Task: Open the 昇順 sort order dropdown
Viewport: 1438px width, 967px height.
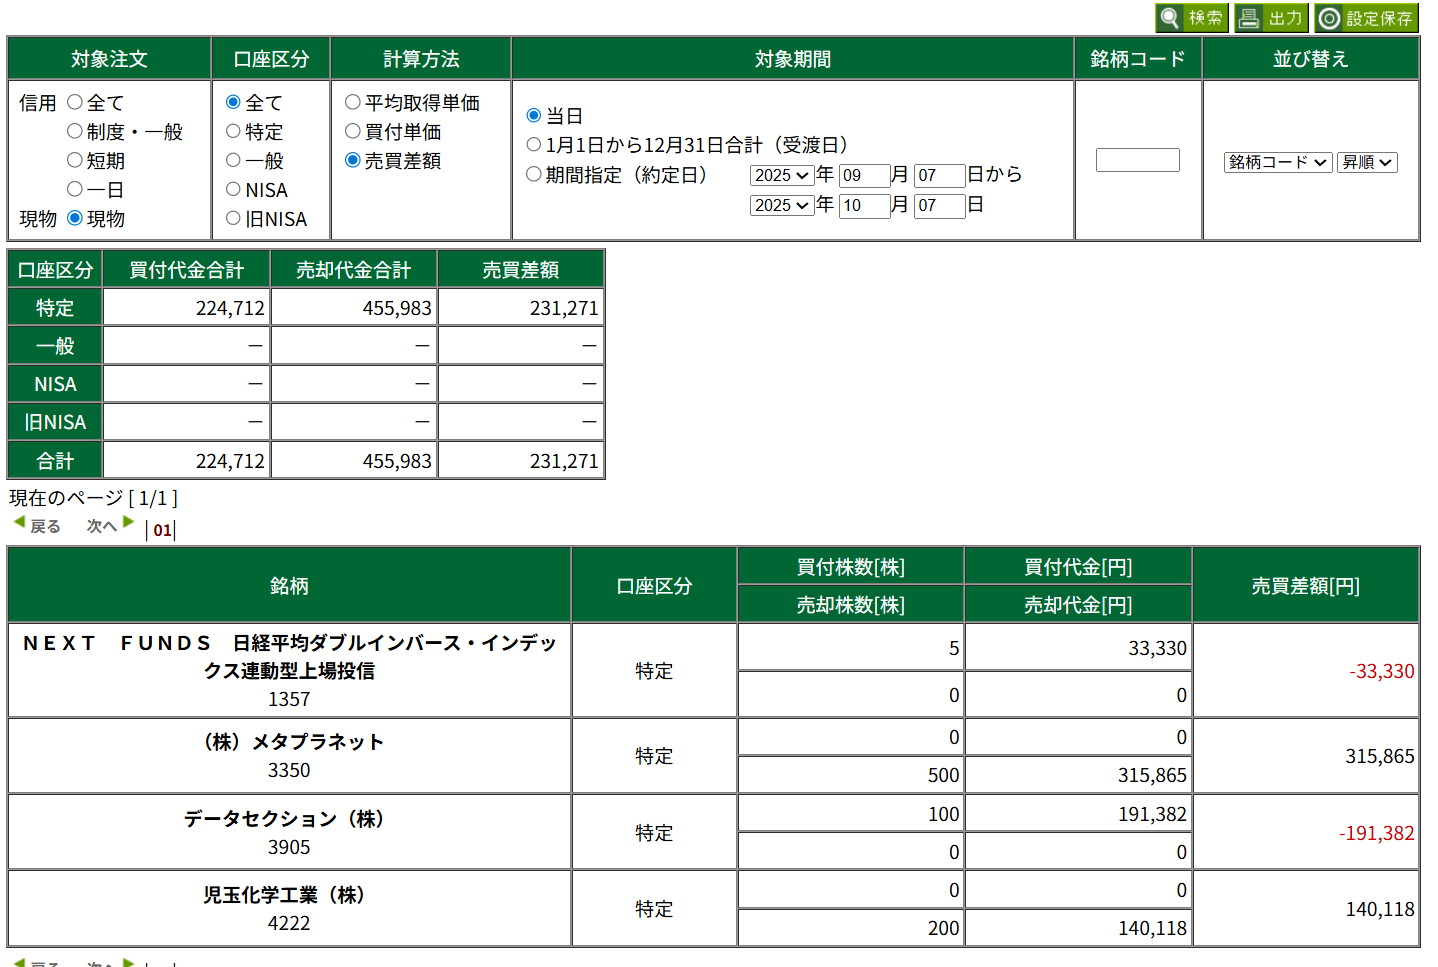Action: tap(1366, 162)
